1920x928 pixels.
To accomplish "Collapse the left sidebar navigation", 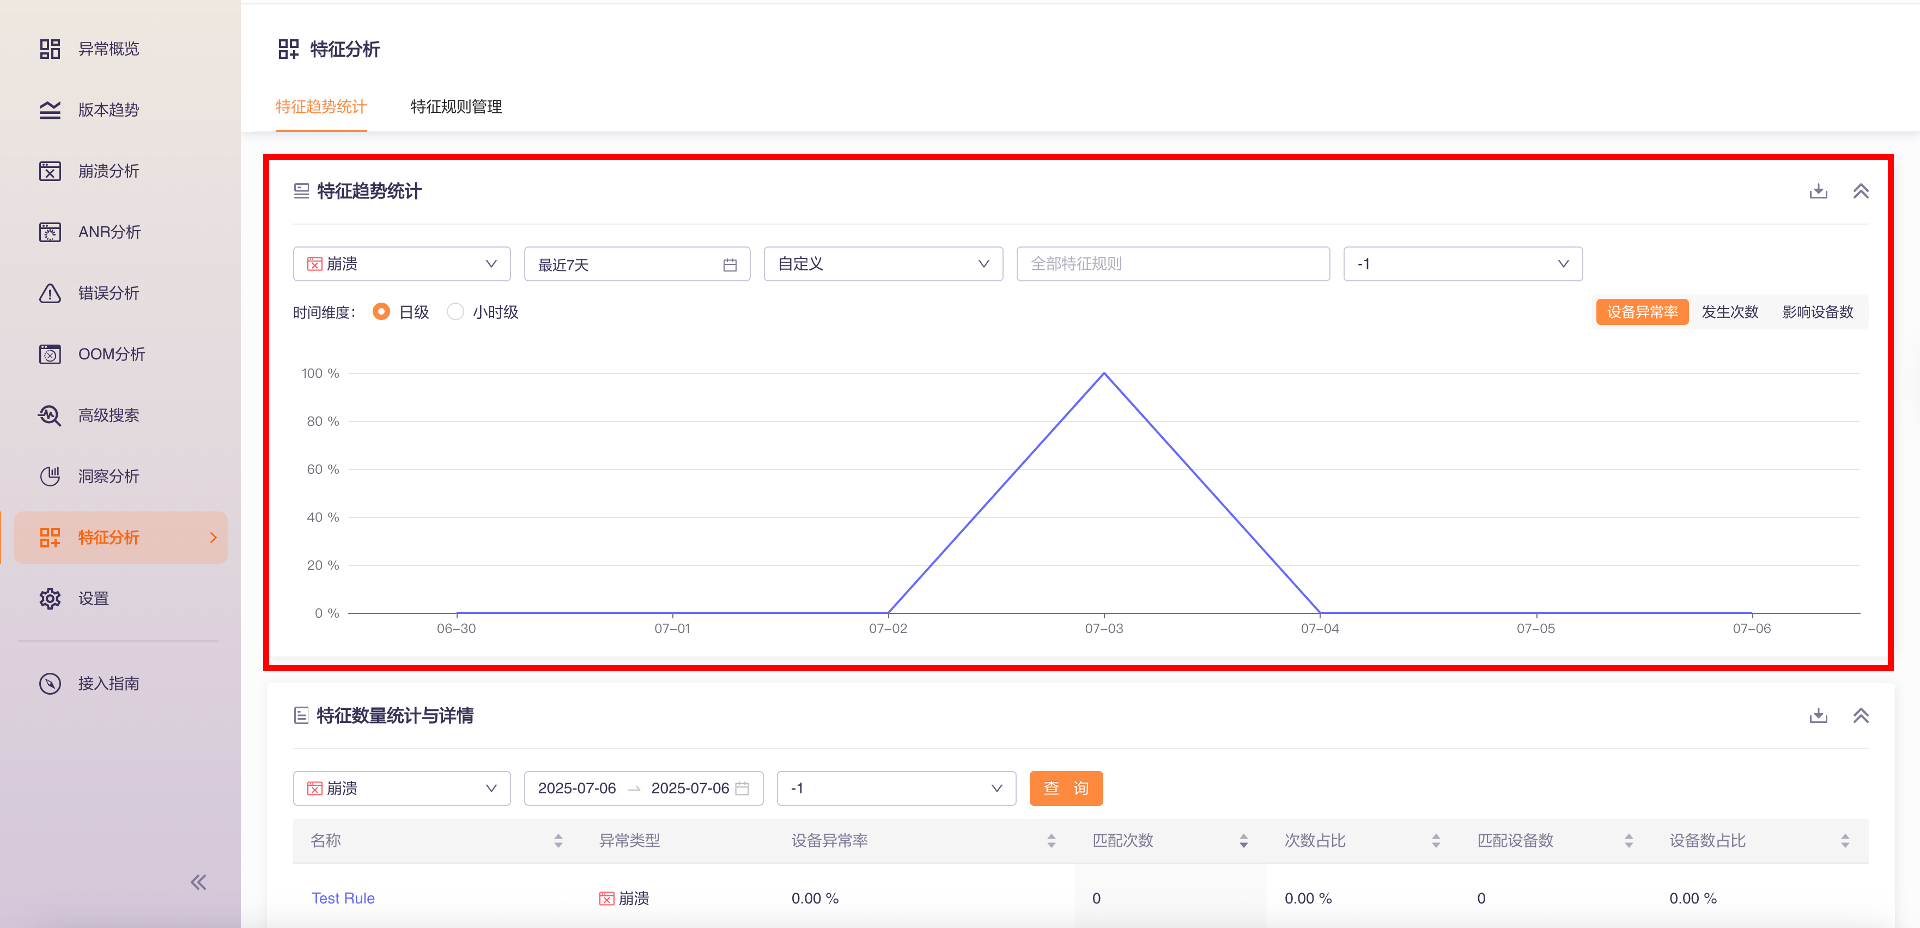I will [x=198, y=882].
